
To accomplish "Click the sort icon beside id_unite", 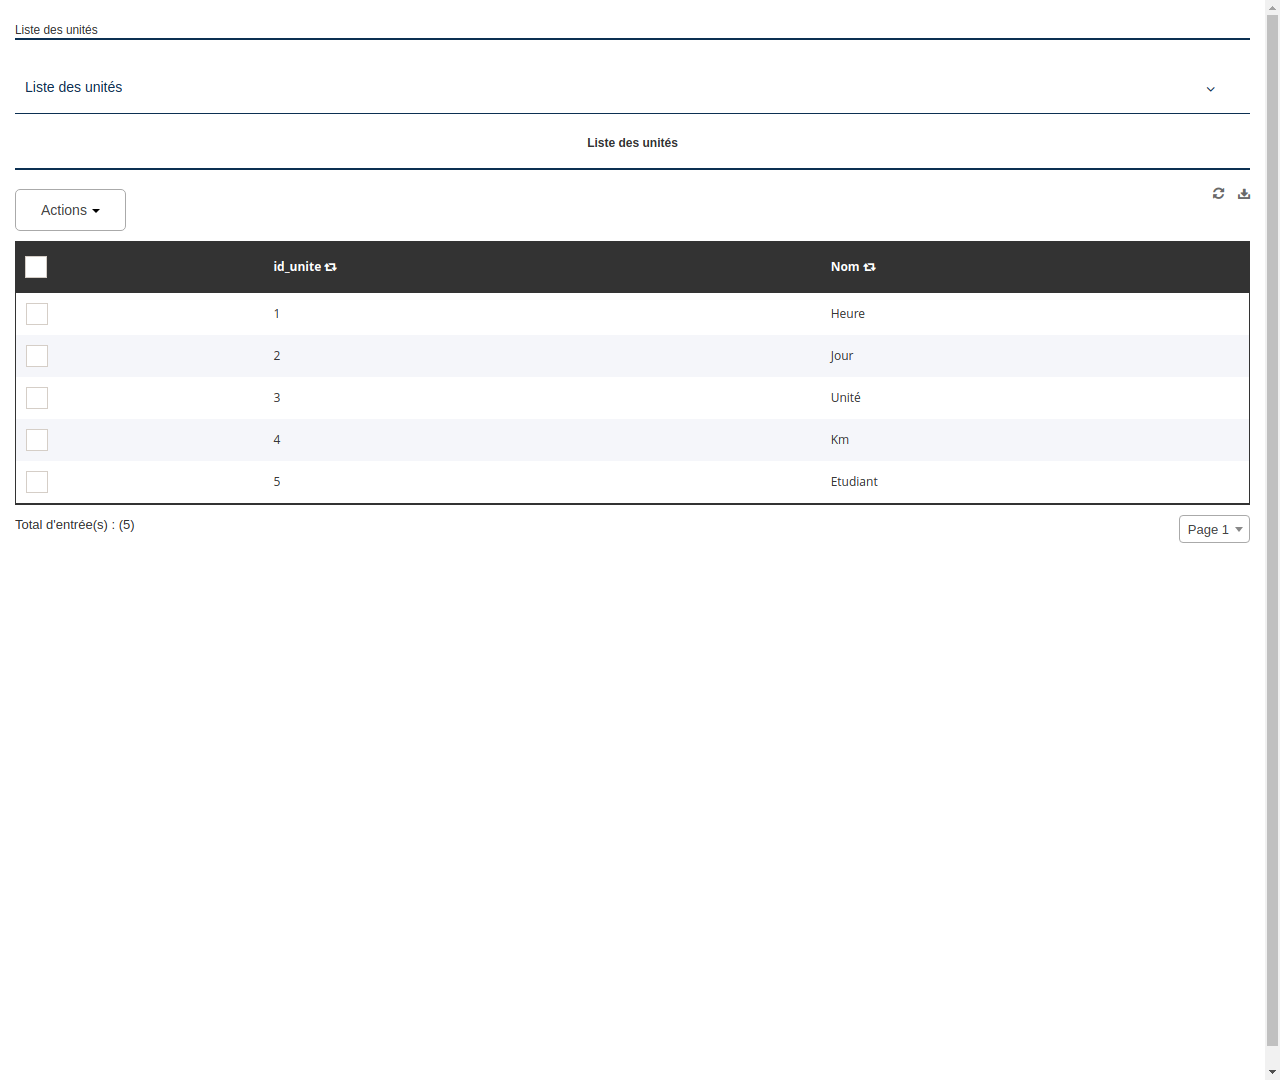I will pyautogui.click(x=330, y=267).
